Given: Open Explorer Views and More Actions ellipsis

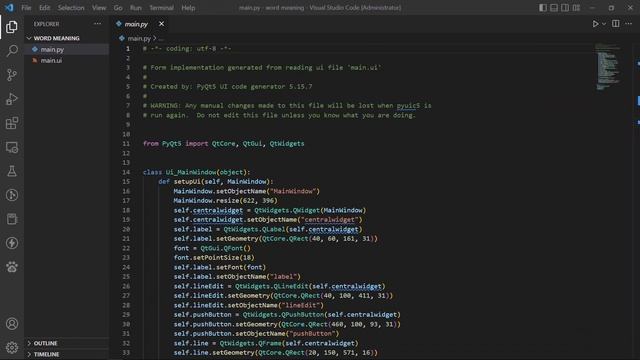Looking at the screenshot, I should click(x=98, y=24).
